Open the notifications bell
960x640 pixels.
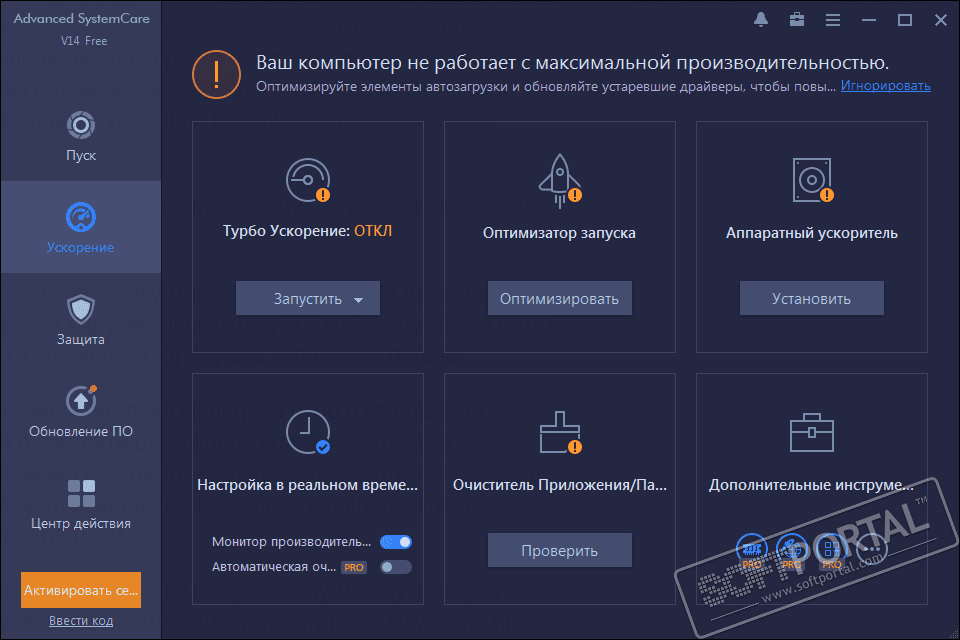point(760,20)
